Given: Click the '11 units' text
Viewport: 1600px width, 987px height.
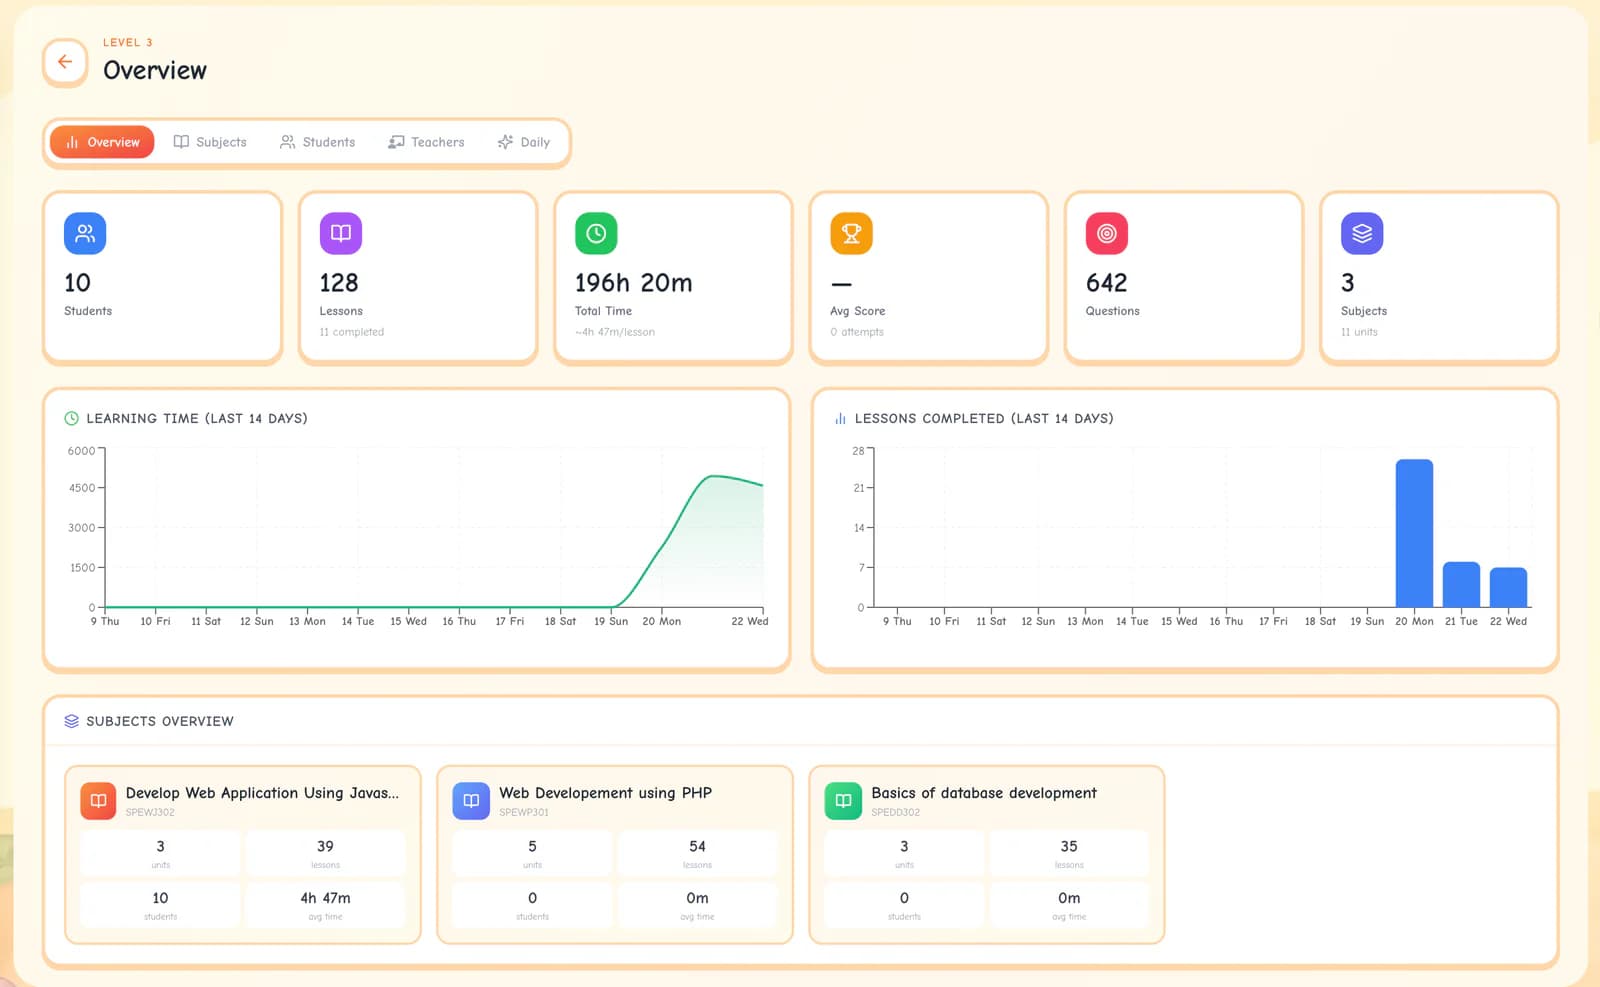Looking at the screenshot, I should 1359,332.
